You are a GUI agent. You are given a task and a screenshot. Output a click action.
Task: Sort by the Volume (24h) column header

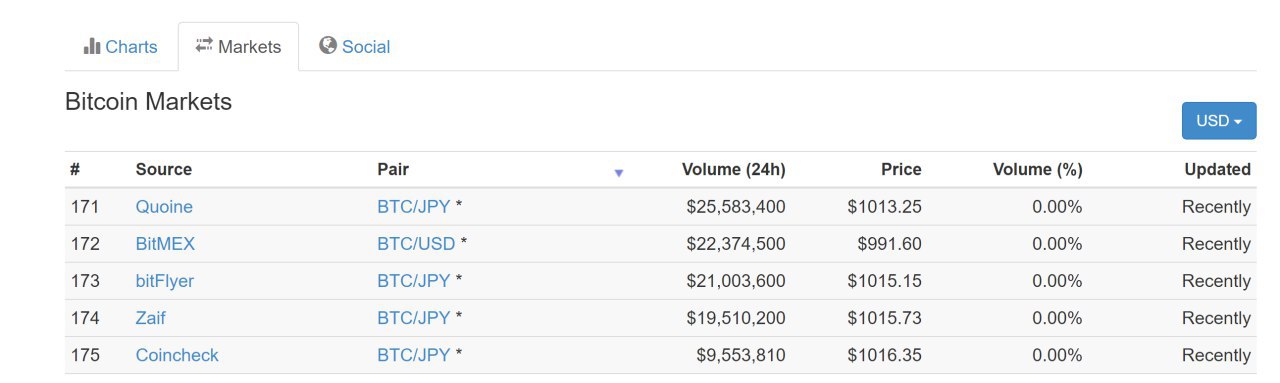point(733,169)
